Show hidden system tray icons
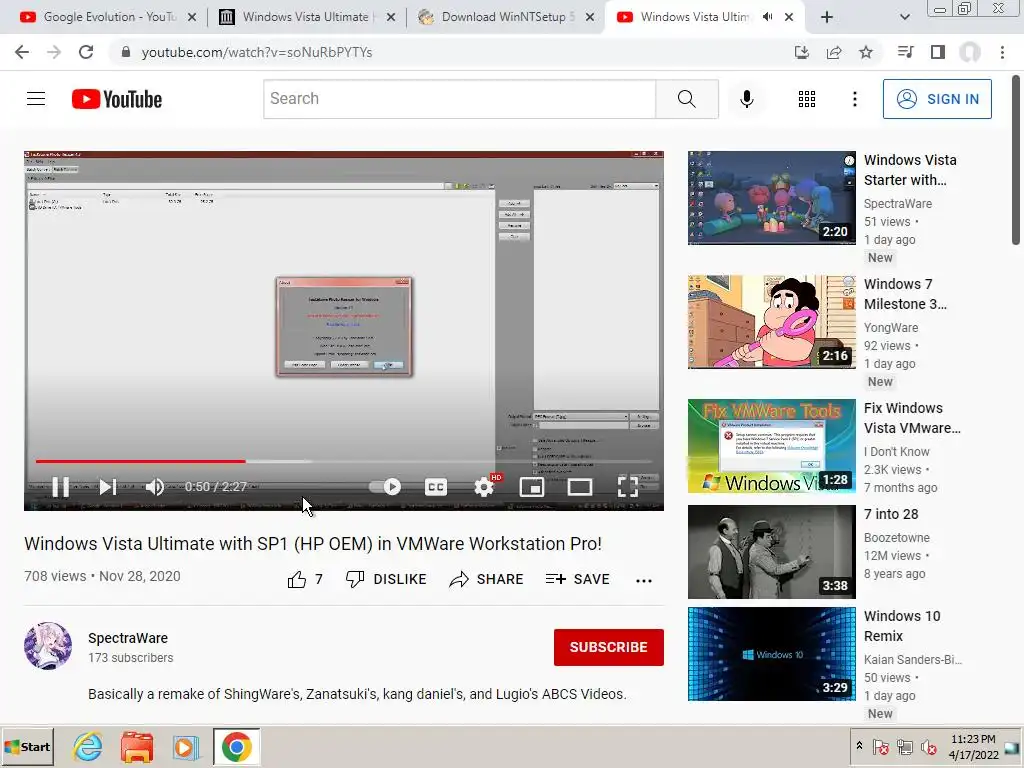1024x768 pixels. pos(859,746)
